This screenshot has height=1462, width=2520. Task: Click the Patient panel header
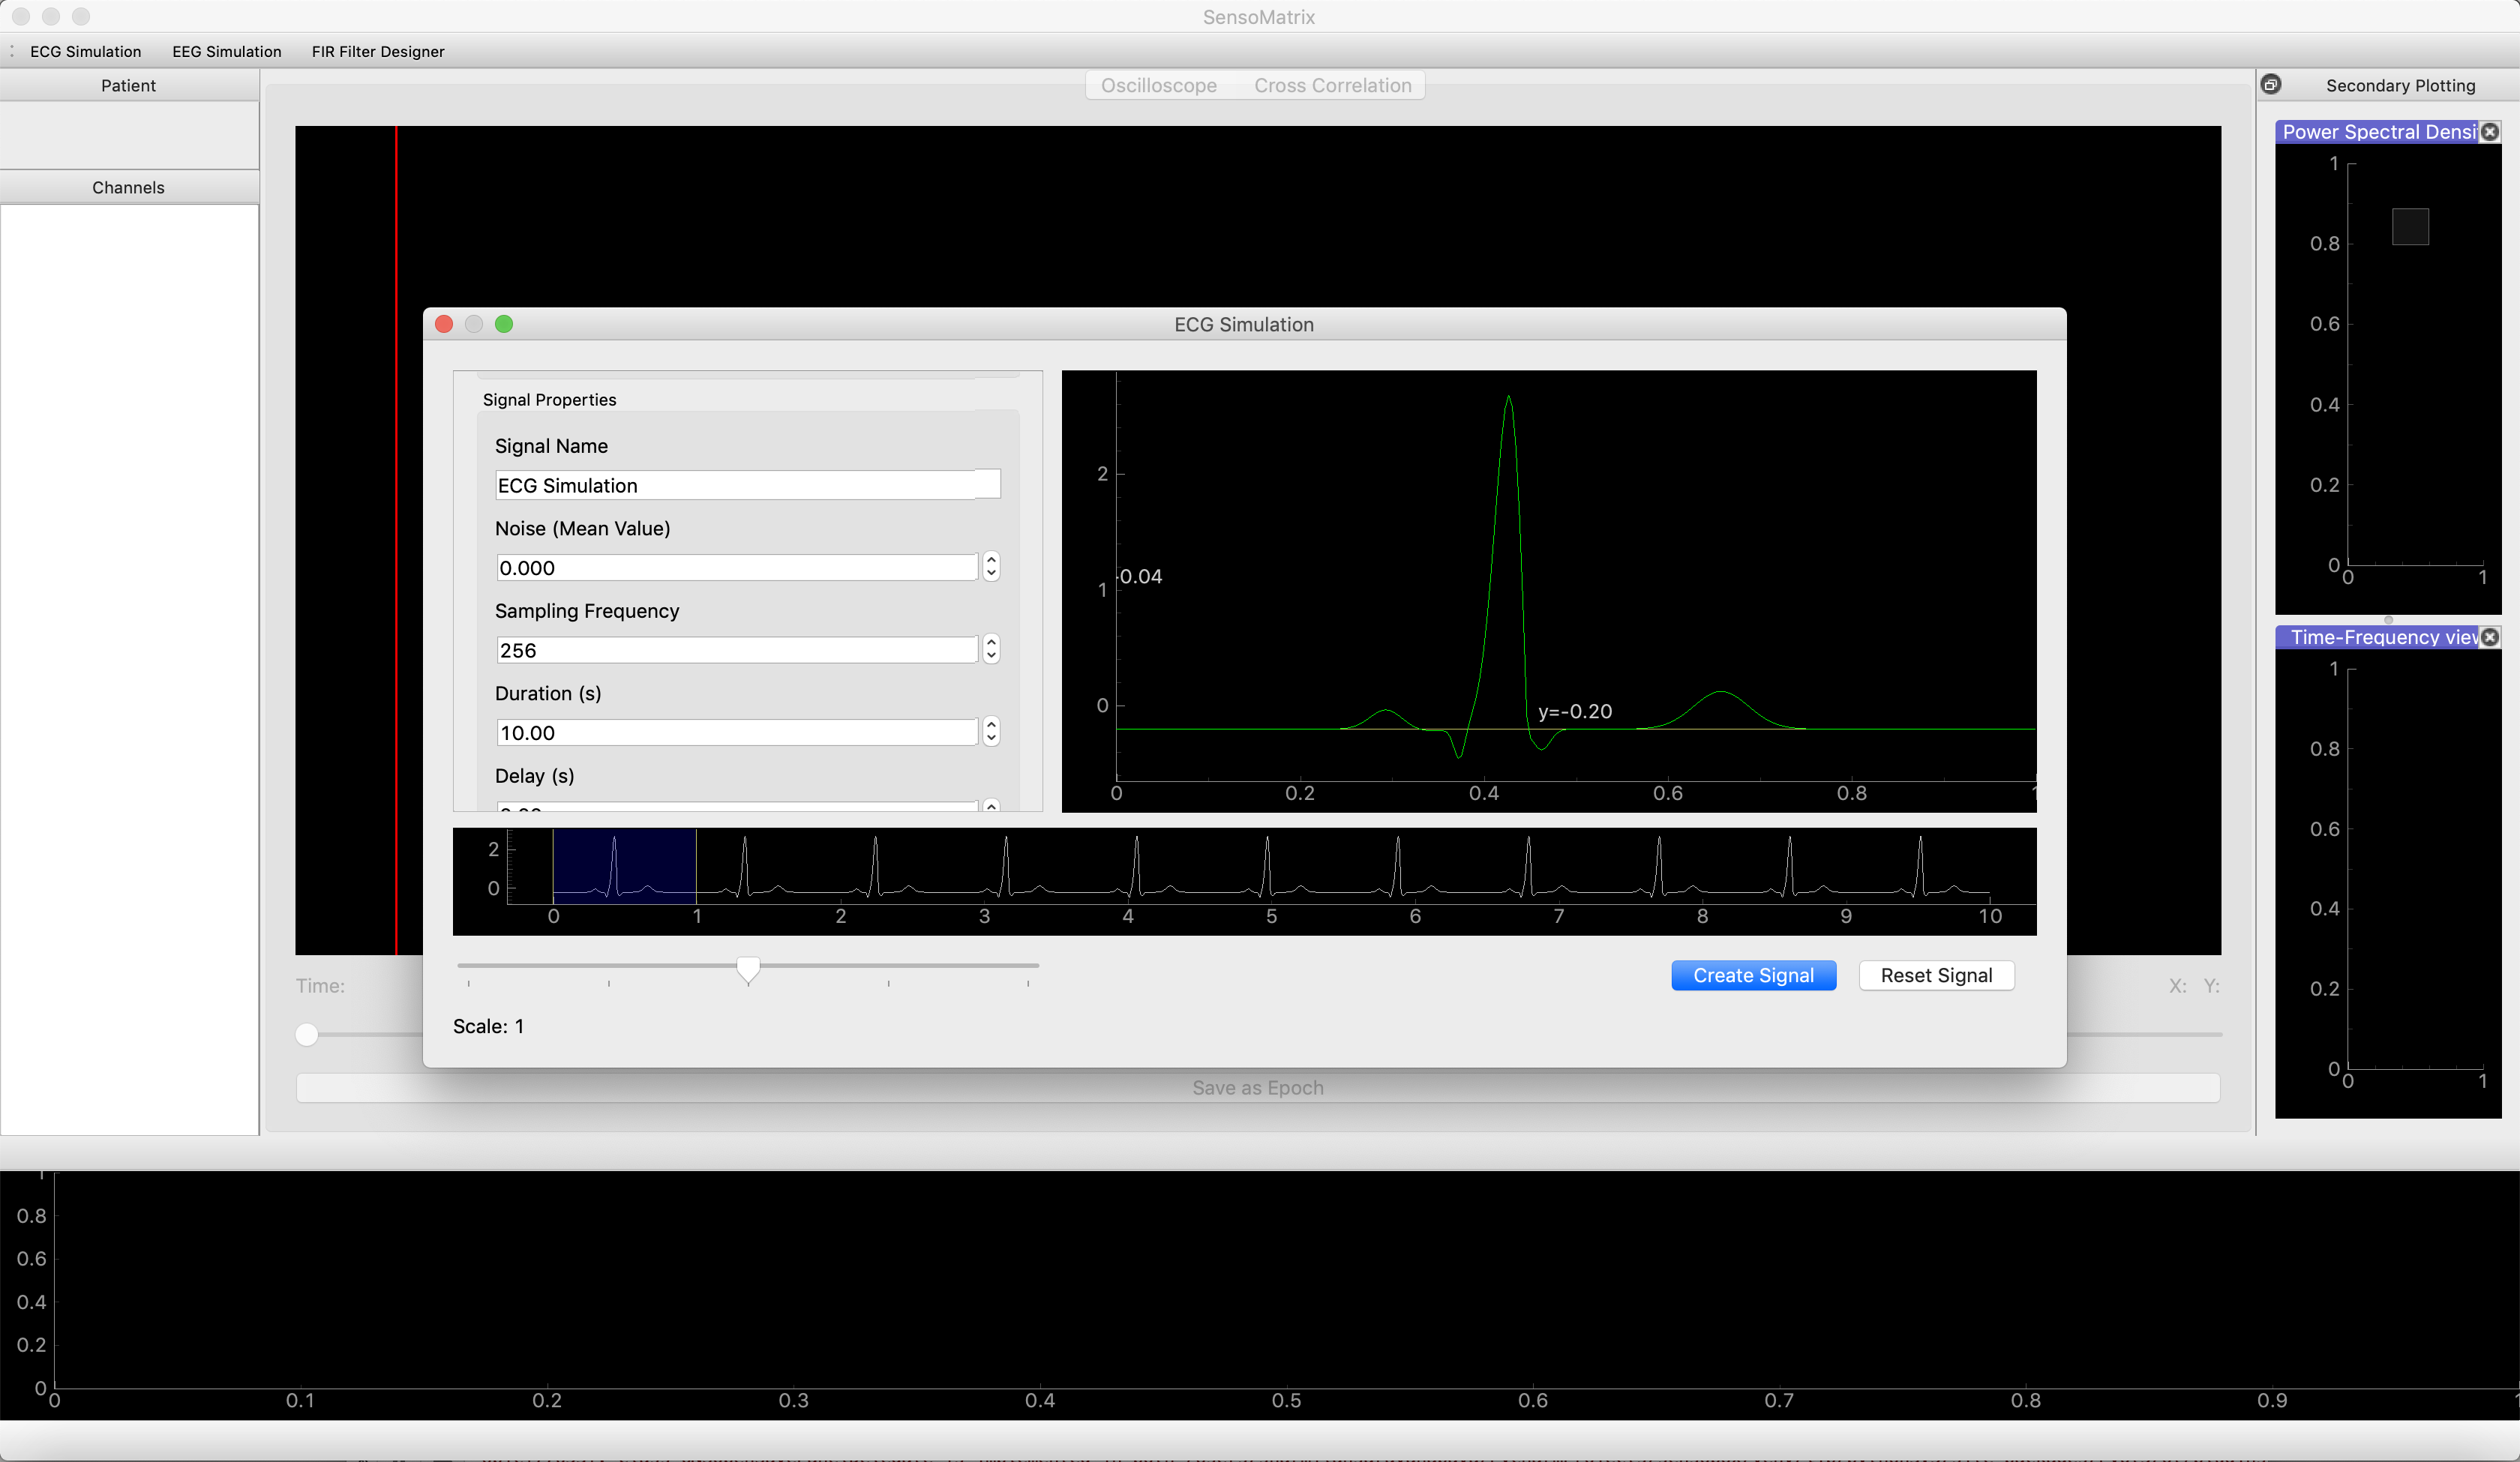129,86
